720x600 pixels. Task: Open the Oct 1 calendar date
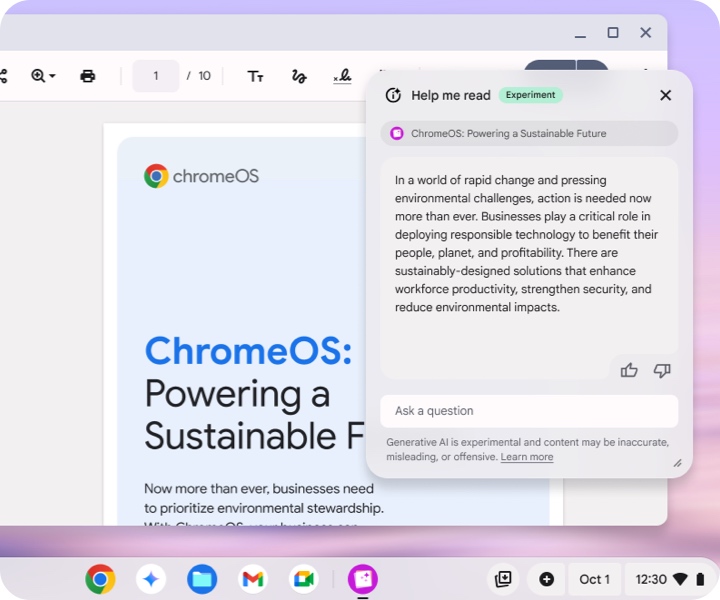click(x=594, y=579)
